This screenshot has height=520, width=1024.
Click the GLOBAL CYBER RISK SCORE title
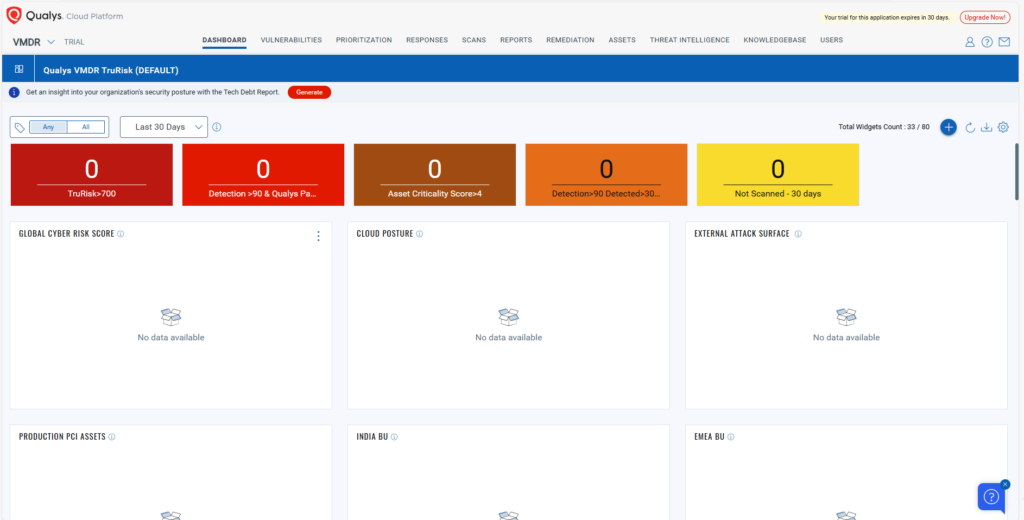[67, 234]
